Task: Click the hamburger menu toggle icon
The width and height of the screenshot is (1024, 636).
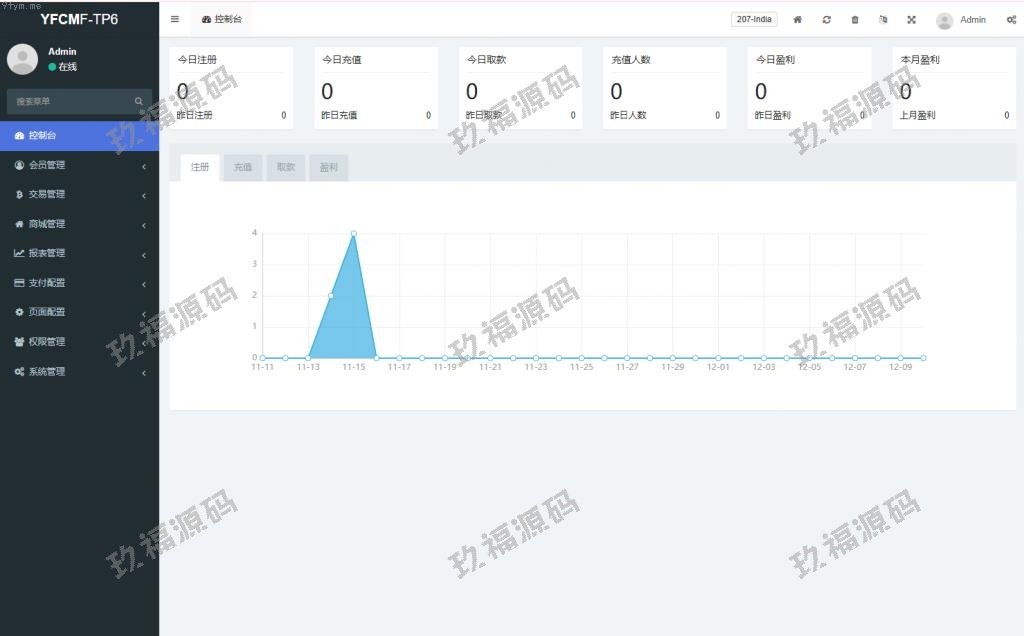Action: point(175,19)
